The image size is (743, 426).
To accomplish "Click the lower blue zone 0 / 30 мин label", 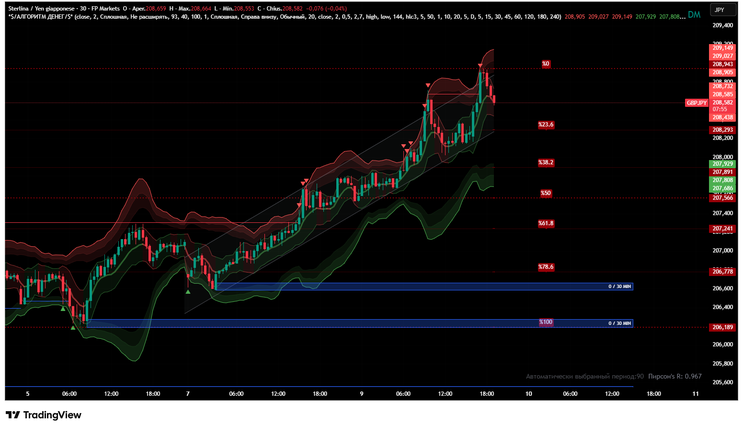I will click(620, 323).
